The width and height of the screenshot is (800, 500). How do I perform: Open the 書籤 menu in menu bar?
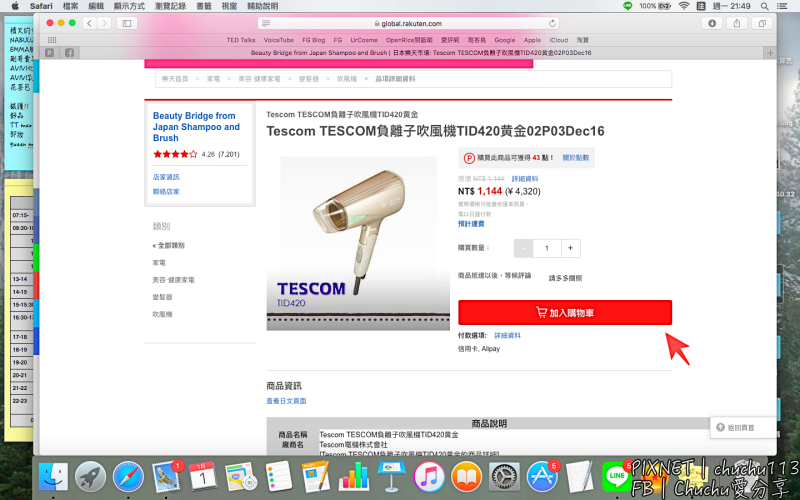tap(204, 6)
